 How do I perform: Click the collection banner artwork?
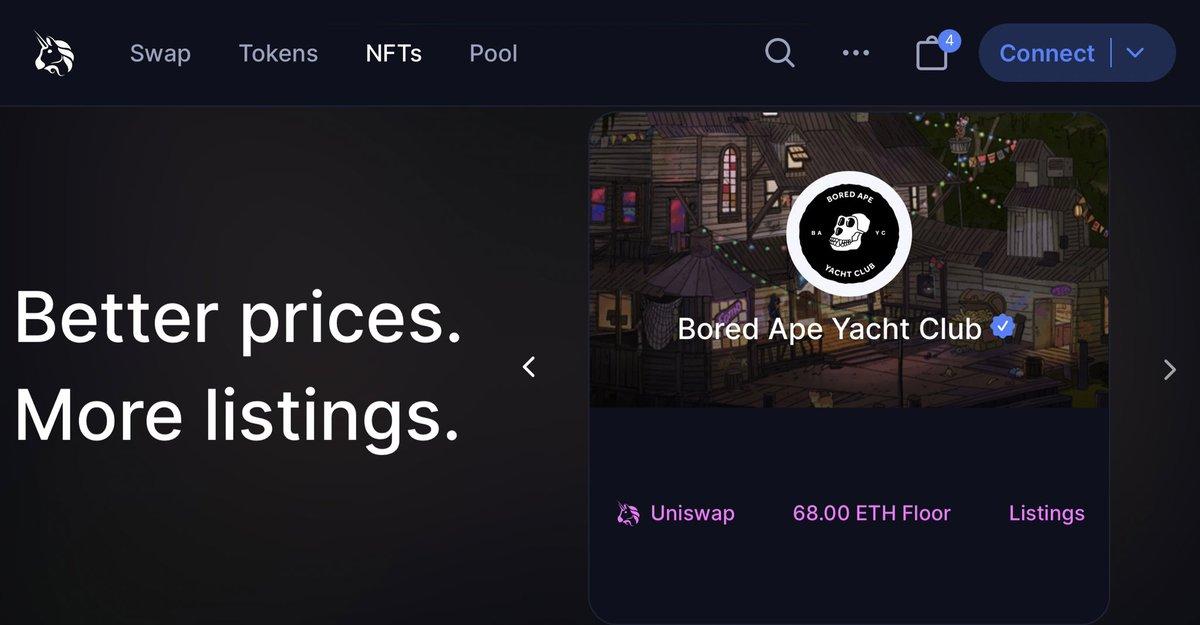coord(680,200)
